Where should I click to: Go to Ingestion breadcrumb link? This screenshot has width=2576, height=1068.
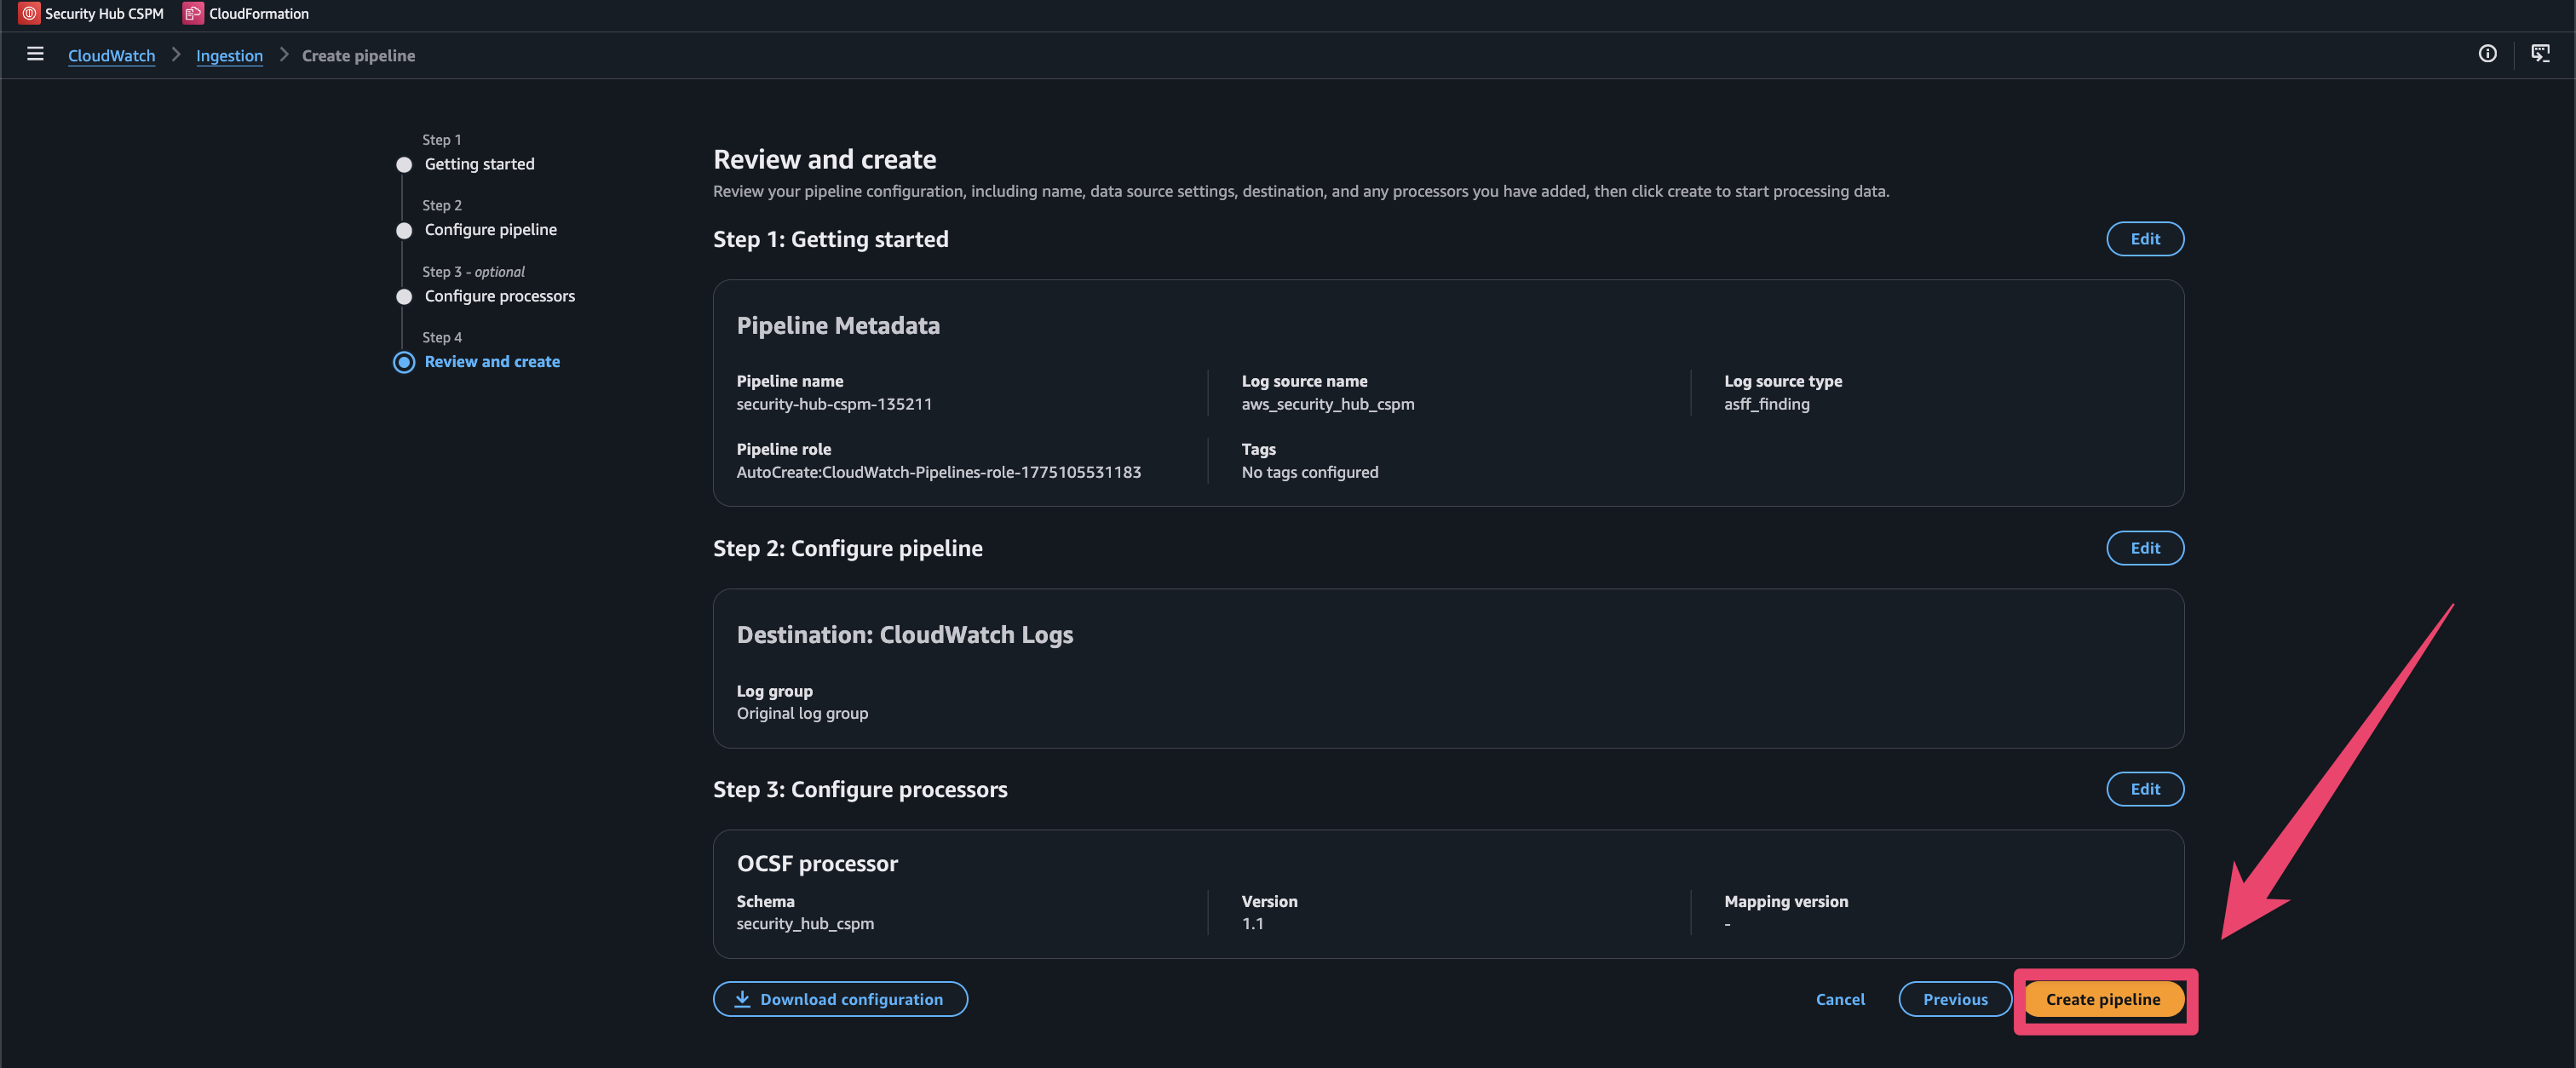[229, 56]
